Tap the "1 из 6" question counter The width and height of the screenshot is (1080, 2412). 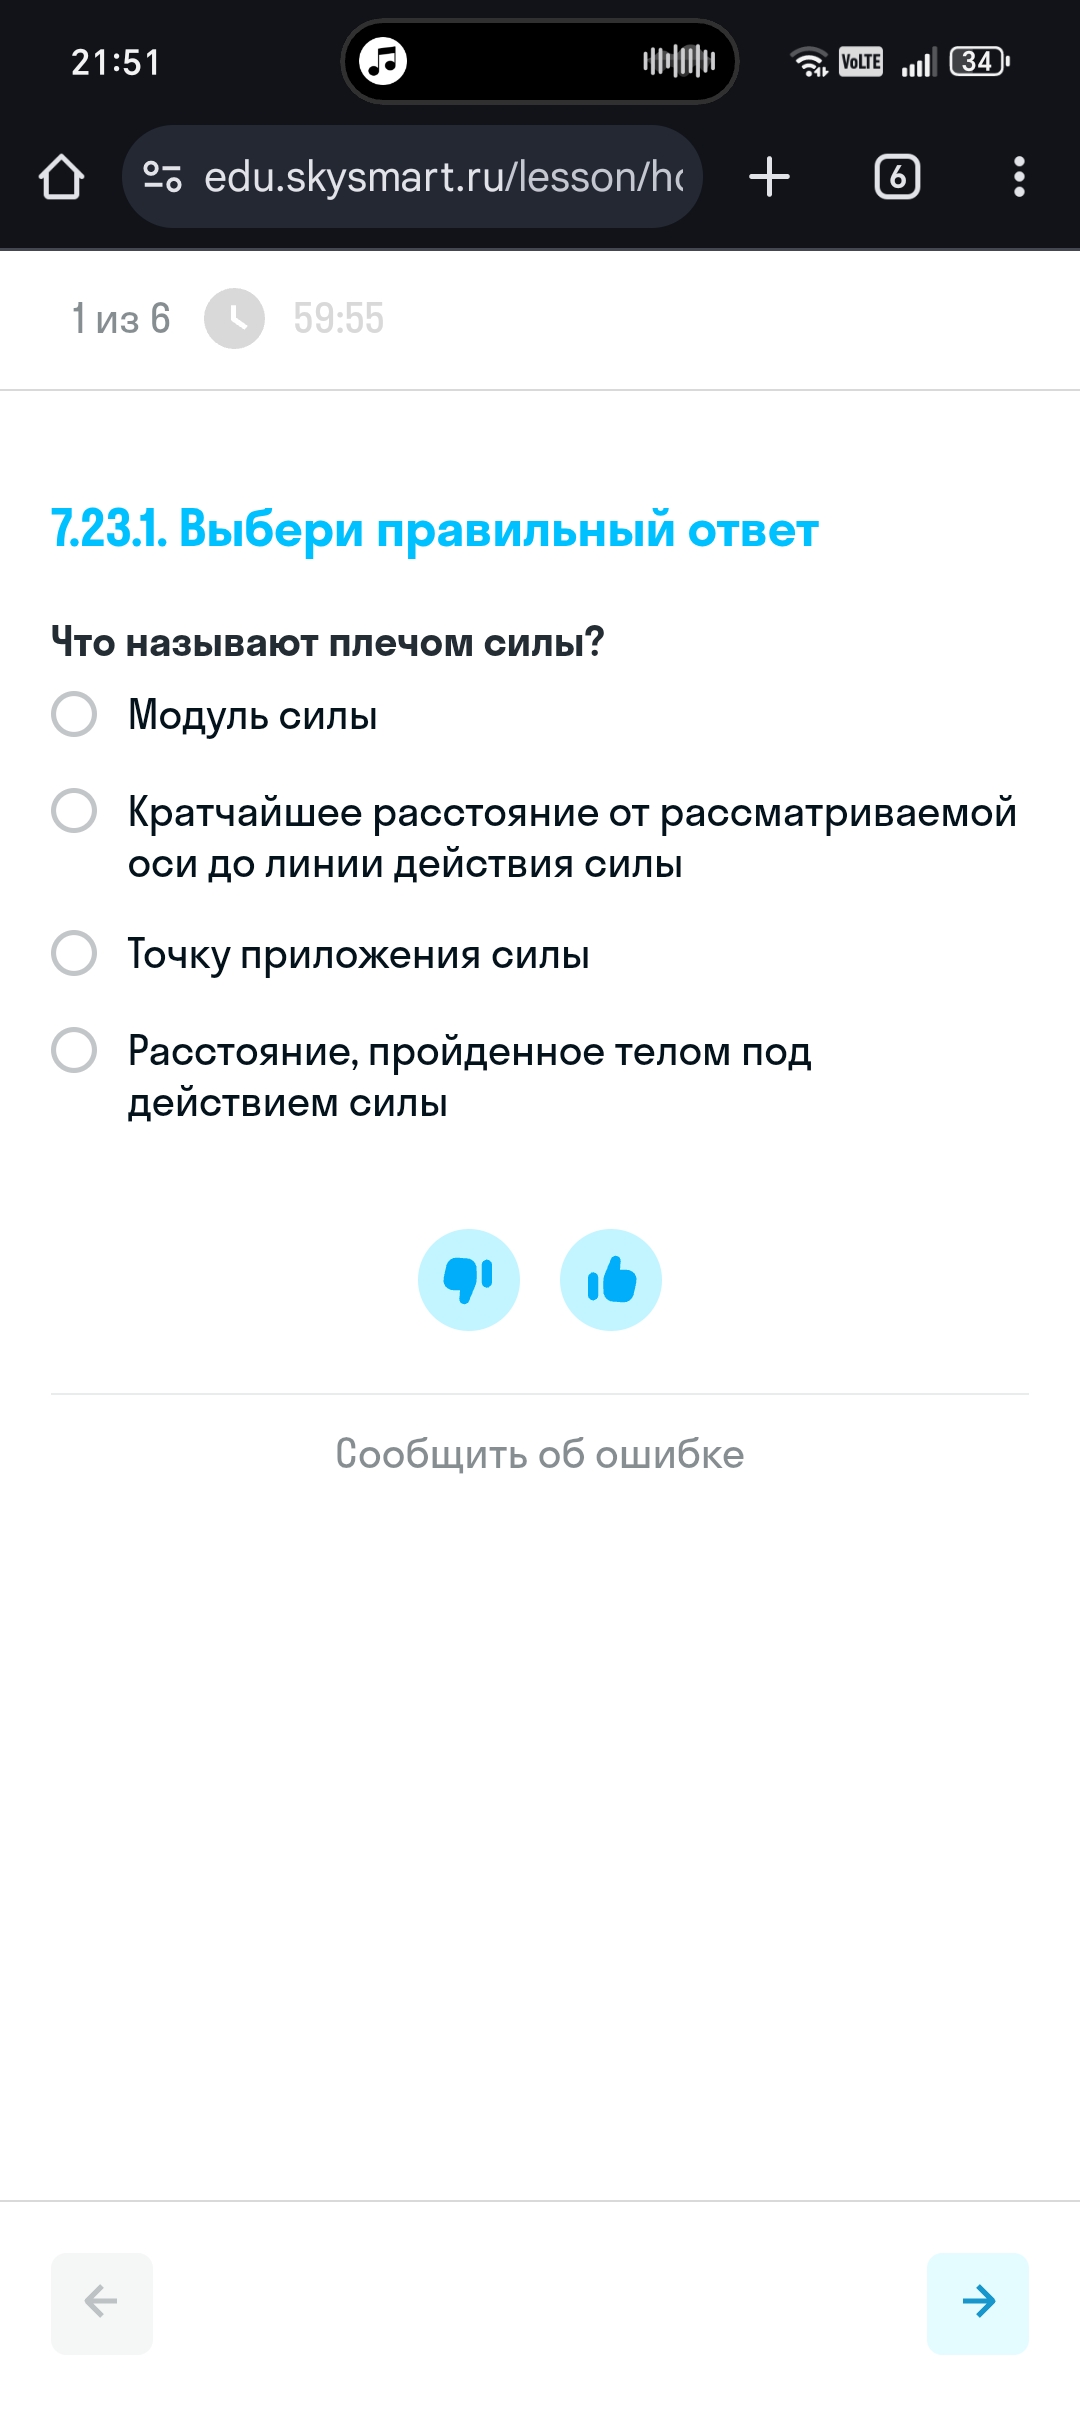[x=121, y=319]
